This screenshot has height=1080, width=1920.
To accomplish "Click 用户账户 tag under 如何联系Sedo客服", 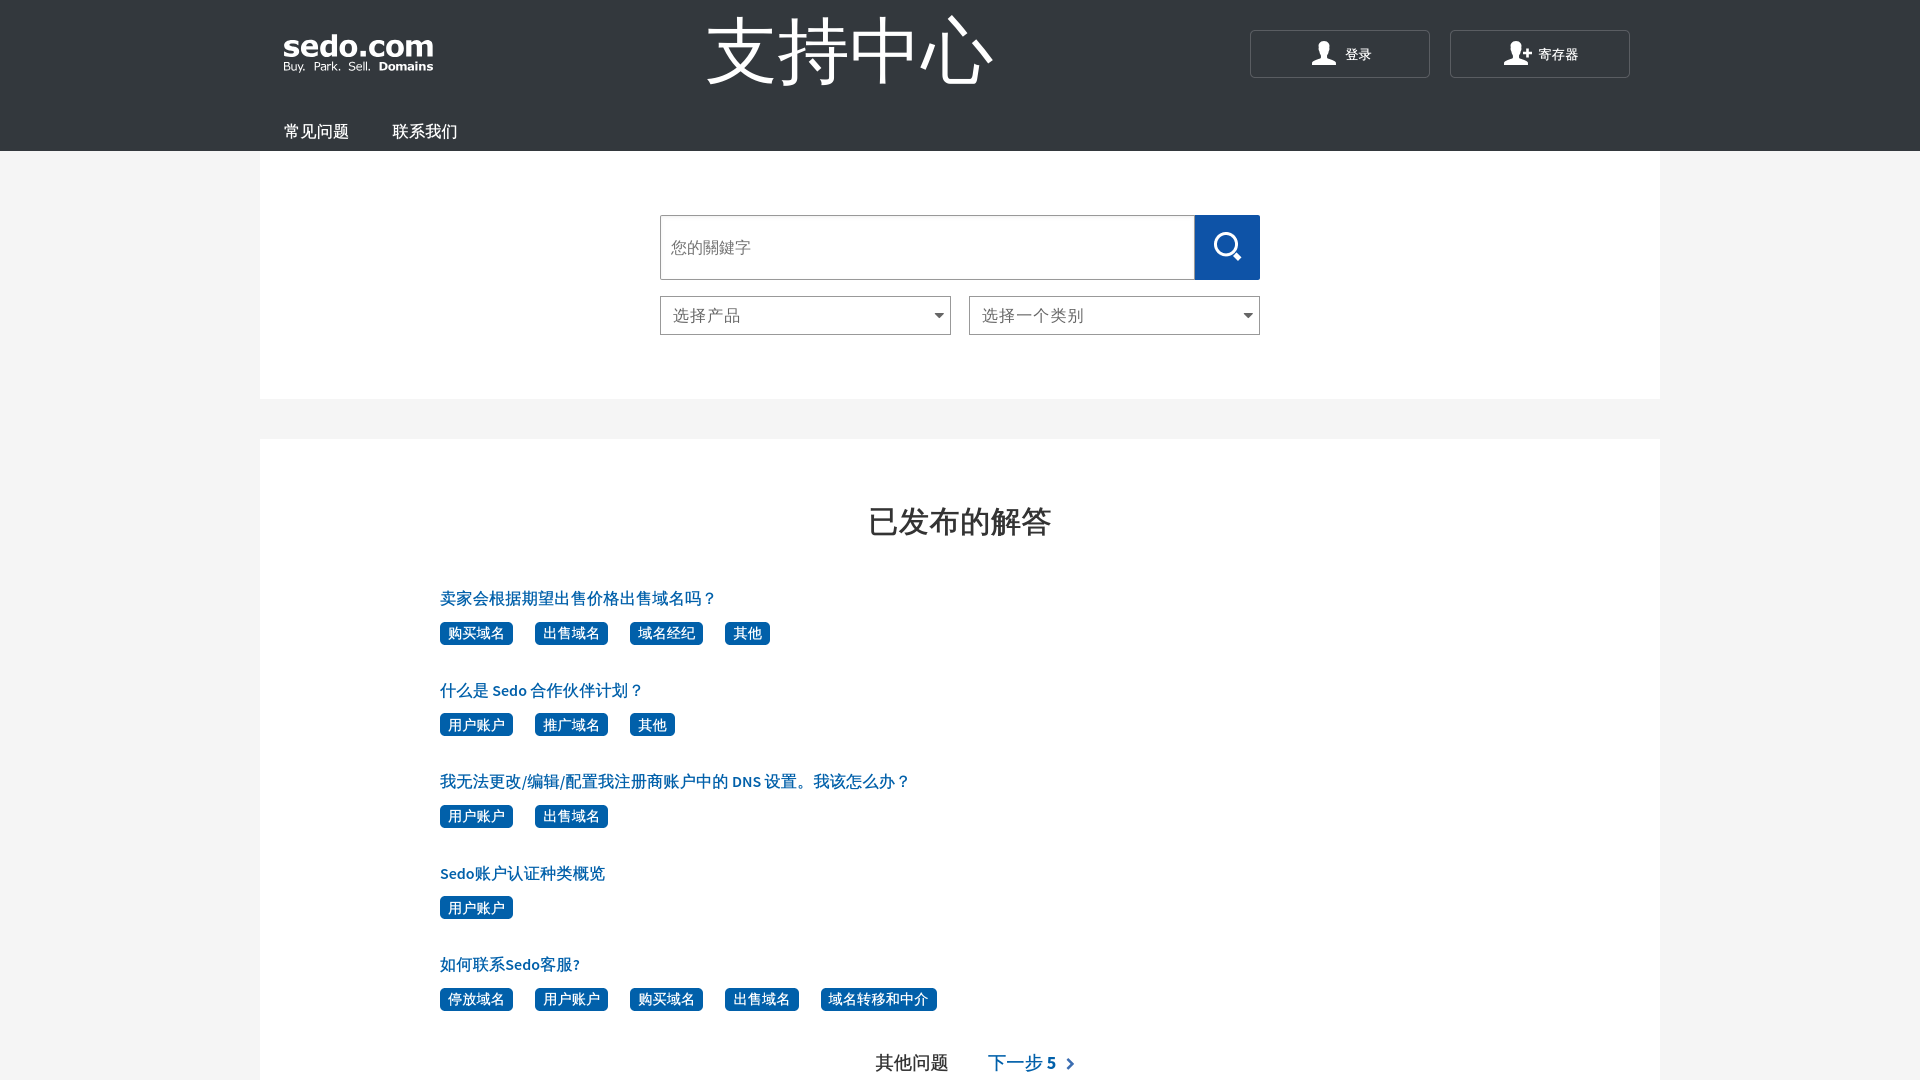I will coord(571,999).
